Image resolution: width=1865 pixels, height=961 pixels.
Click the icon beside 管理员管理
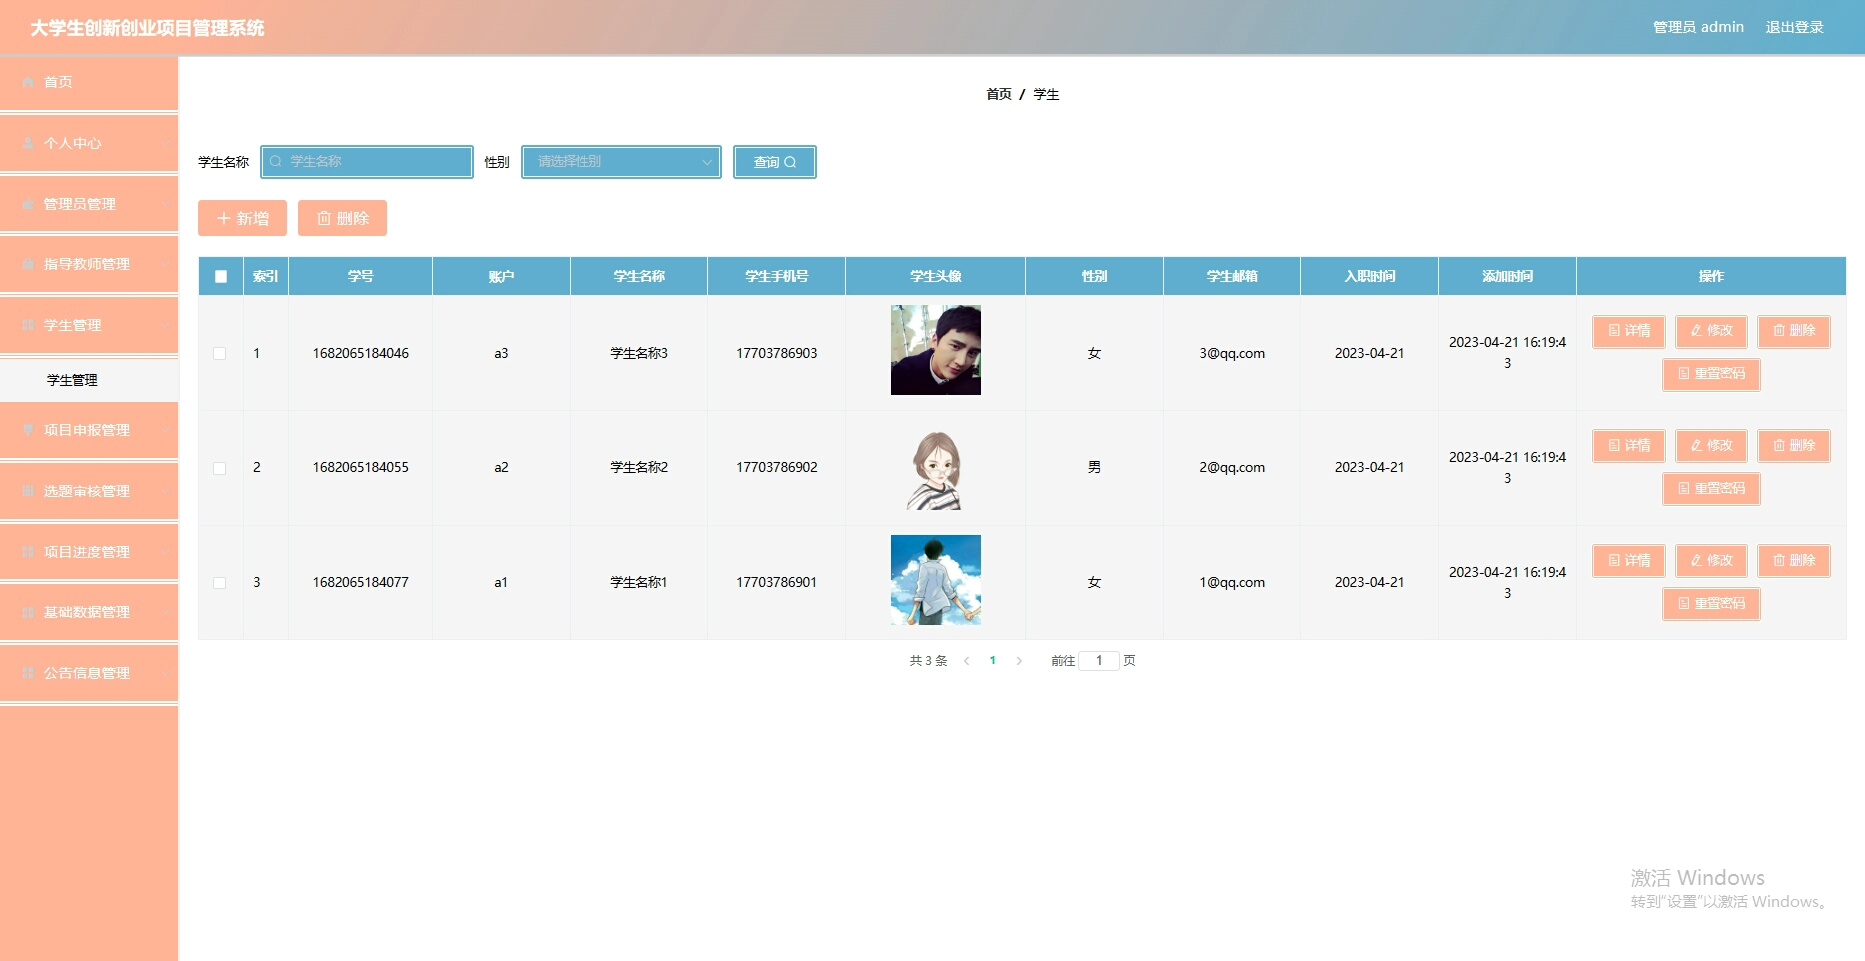28,204
